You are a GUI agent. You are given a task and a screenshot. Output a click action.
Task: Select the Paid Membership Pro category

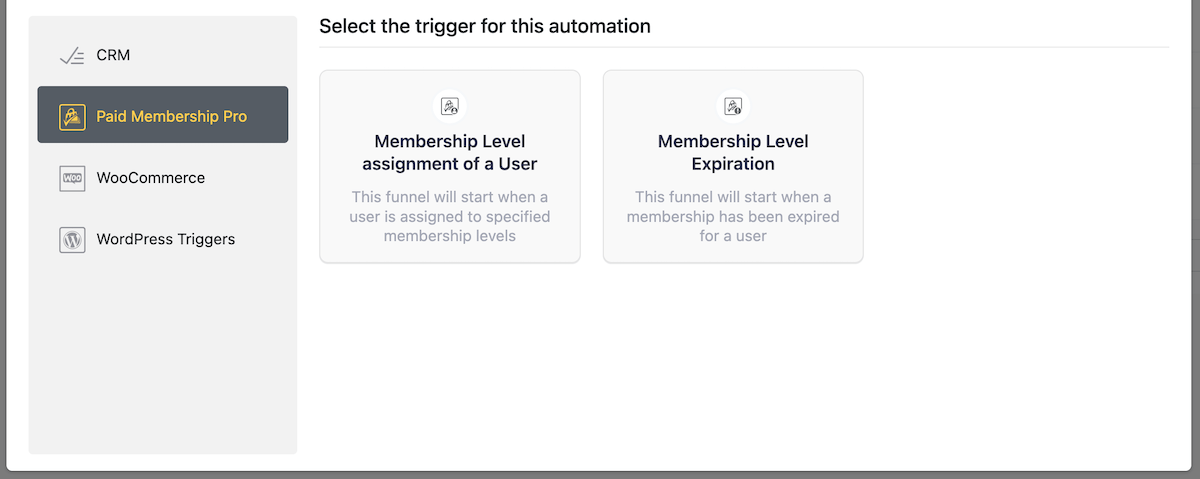[x=163, y=114]
